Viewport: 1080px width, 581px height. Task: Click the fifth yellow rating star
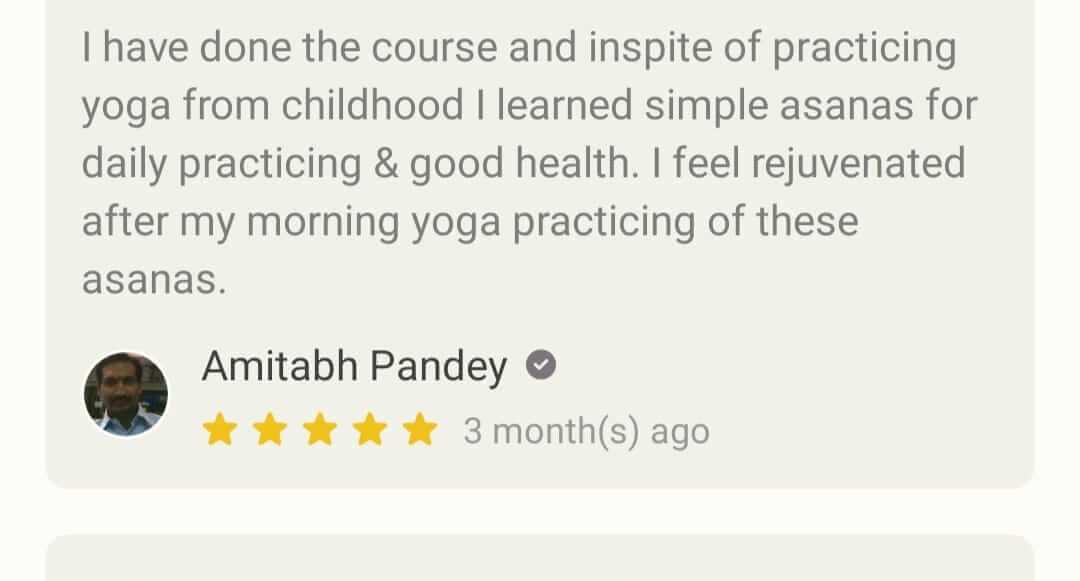pyautogui.click(x=421, y=431)
